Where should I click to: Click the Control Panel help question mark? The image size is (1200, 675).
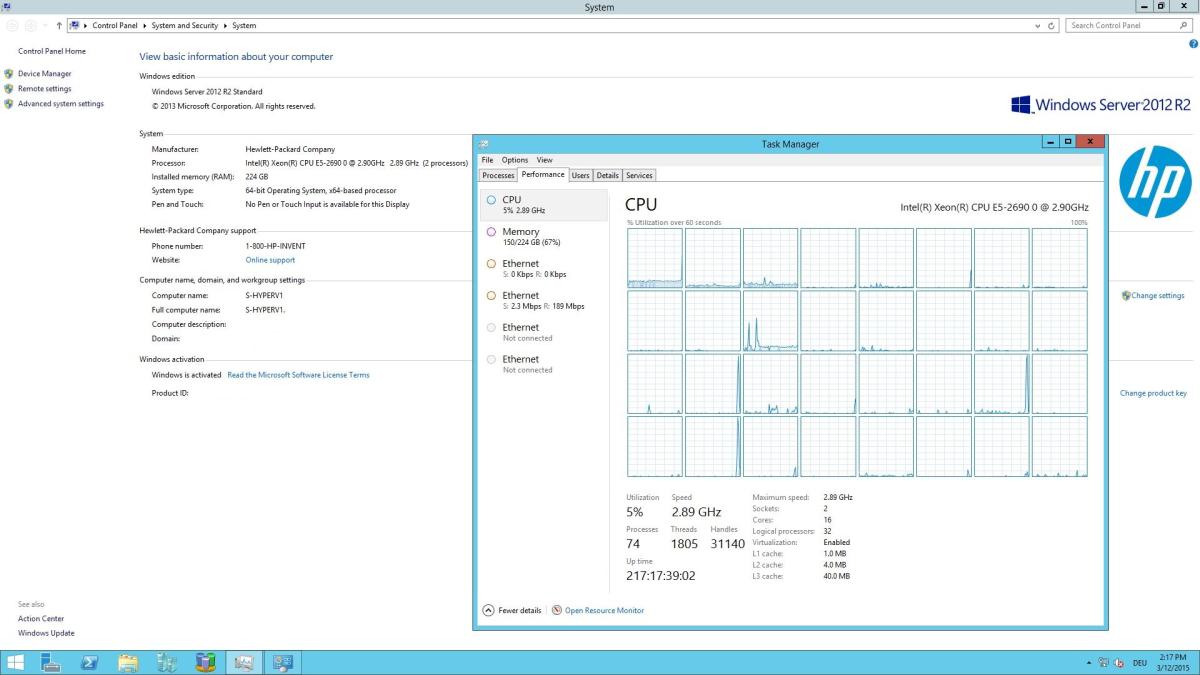(x=1192, y=44)
